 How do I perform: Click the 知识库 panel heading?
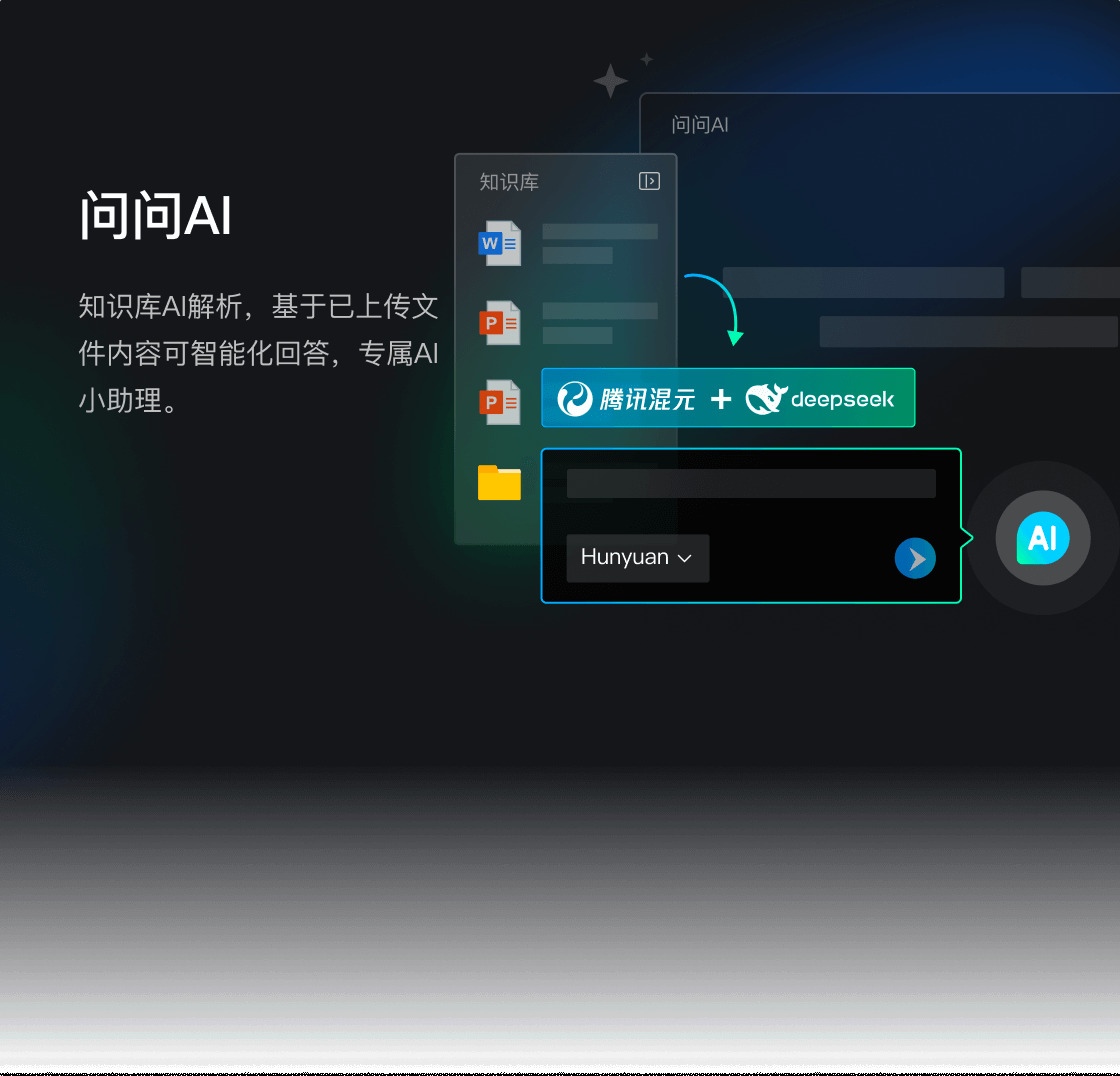[x=509, y=182]
